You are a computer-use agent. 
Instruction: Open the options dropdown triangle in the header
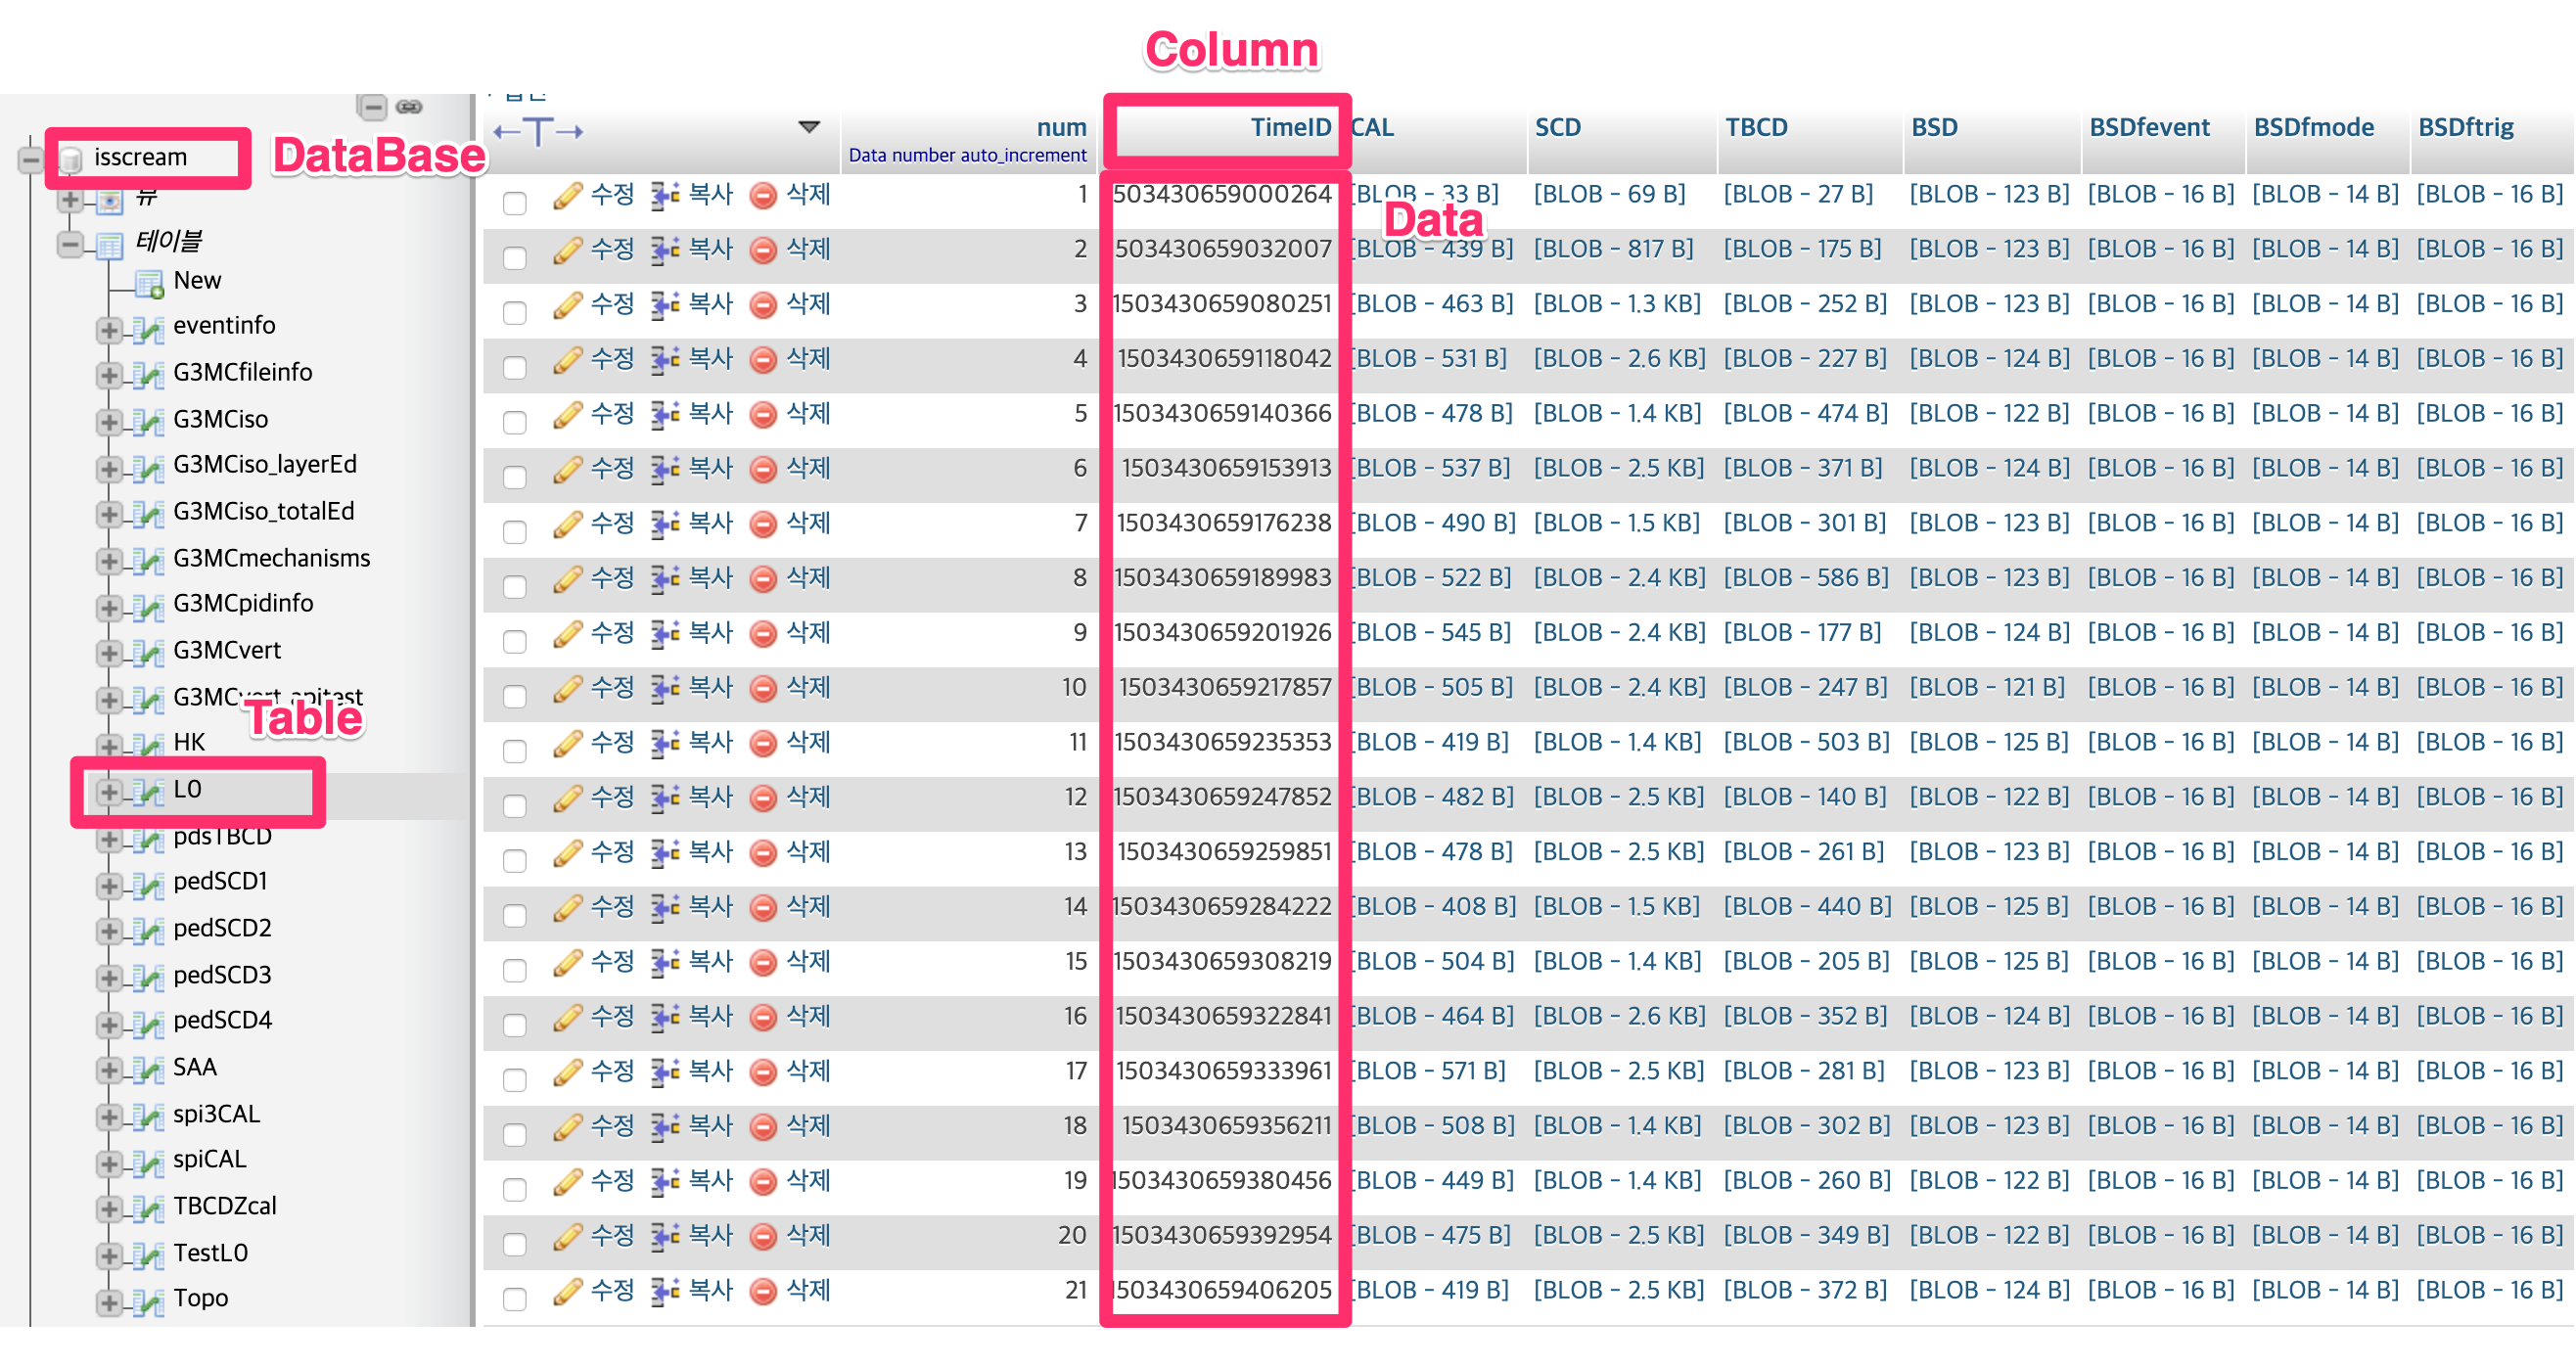point(809,127)
